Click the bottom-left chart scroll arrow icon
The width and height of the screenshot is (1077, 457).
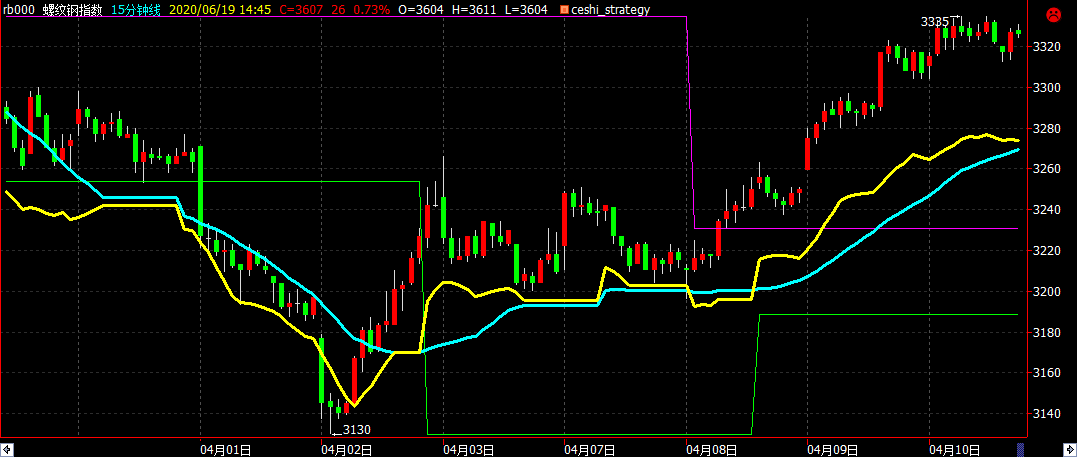[6, 449]
